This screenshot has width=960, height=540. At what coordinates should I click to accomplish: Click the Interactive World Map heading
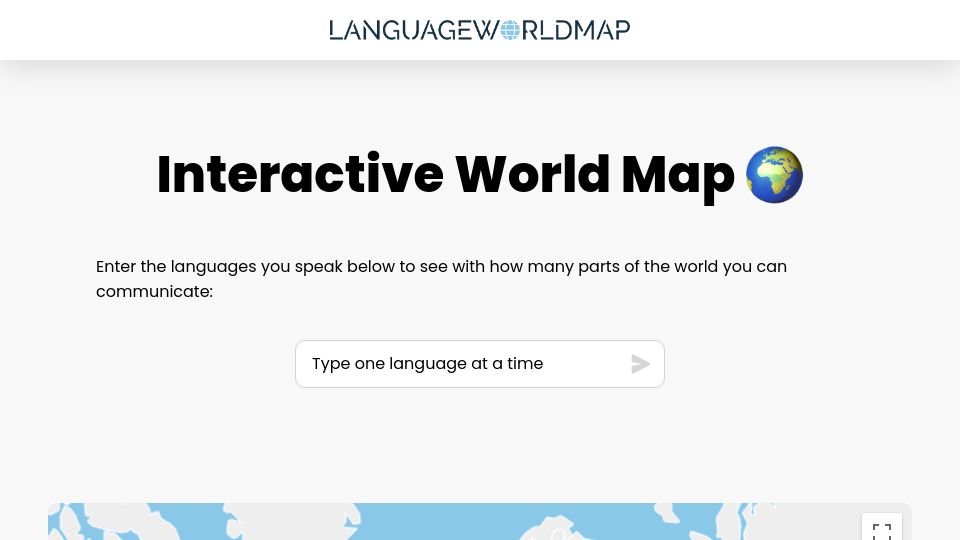point(479,175)
